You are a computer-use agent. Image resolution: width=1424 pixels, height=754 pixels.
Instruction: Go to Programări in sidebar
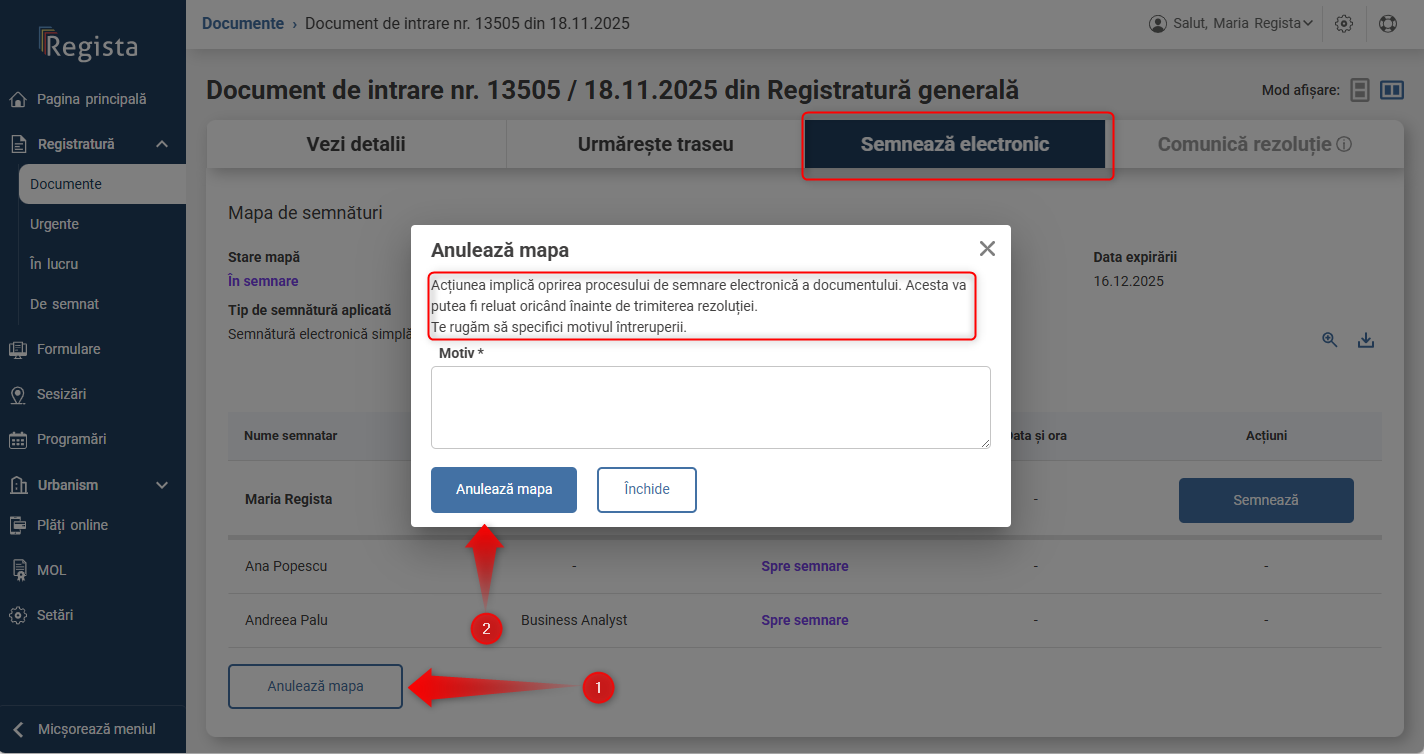[71, 439]
